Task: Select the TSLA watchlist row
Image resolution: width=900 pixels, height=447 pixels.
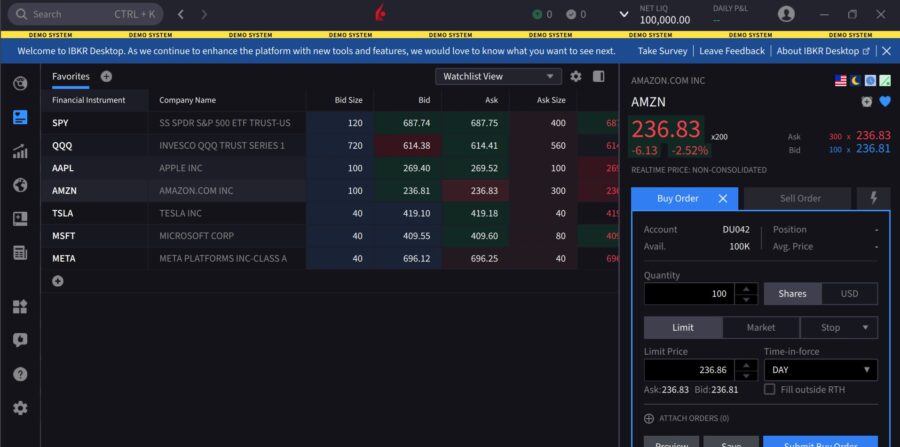Action: pos(330,213)
